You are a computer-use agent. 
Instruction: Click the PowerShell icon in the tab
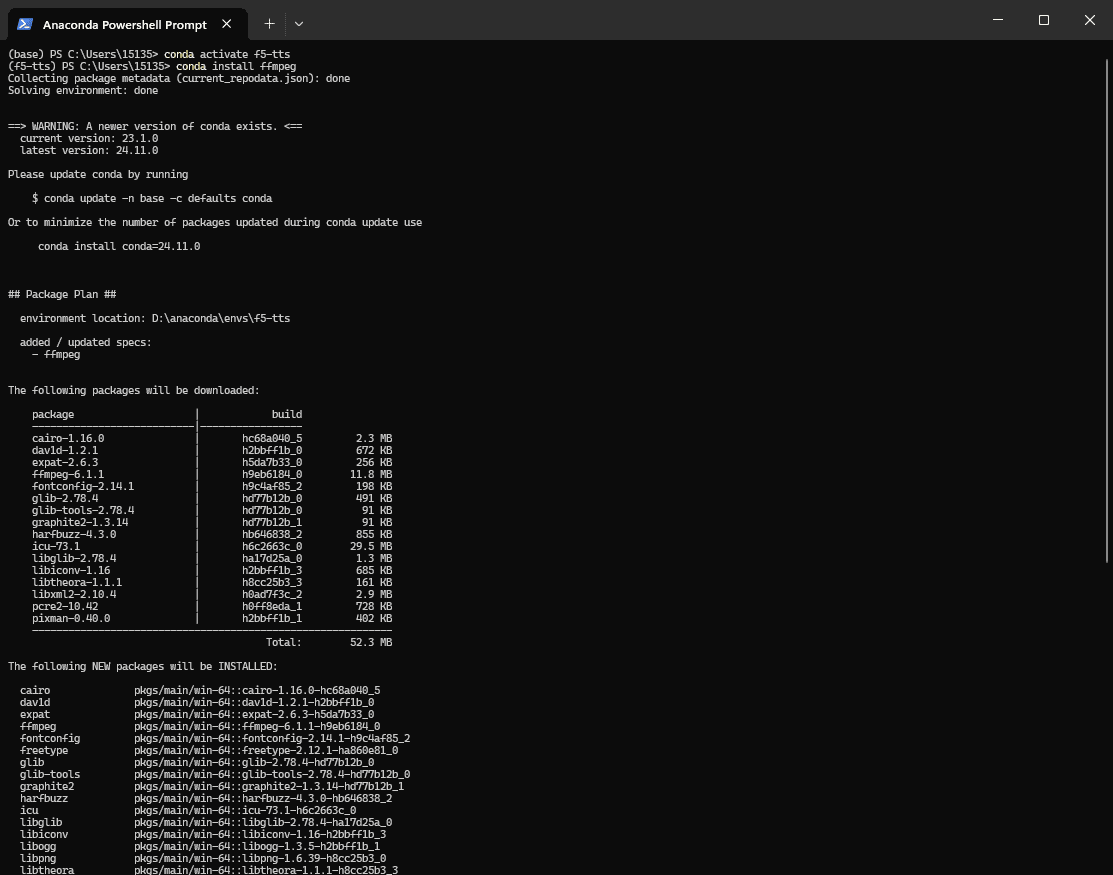coord(26,24)
